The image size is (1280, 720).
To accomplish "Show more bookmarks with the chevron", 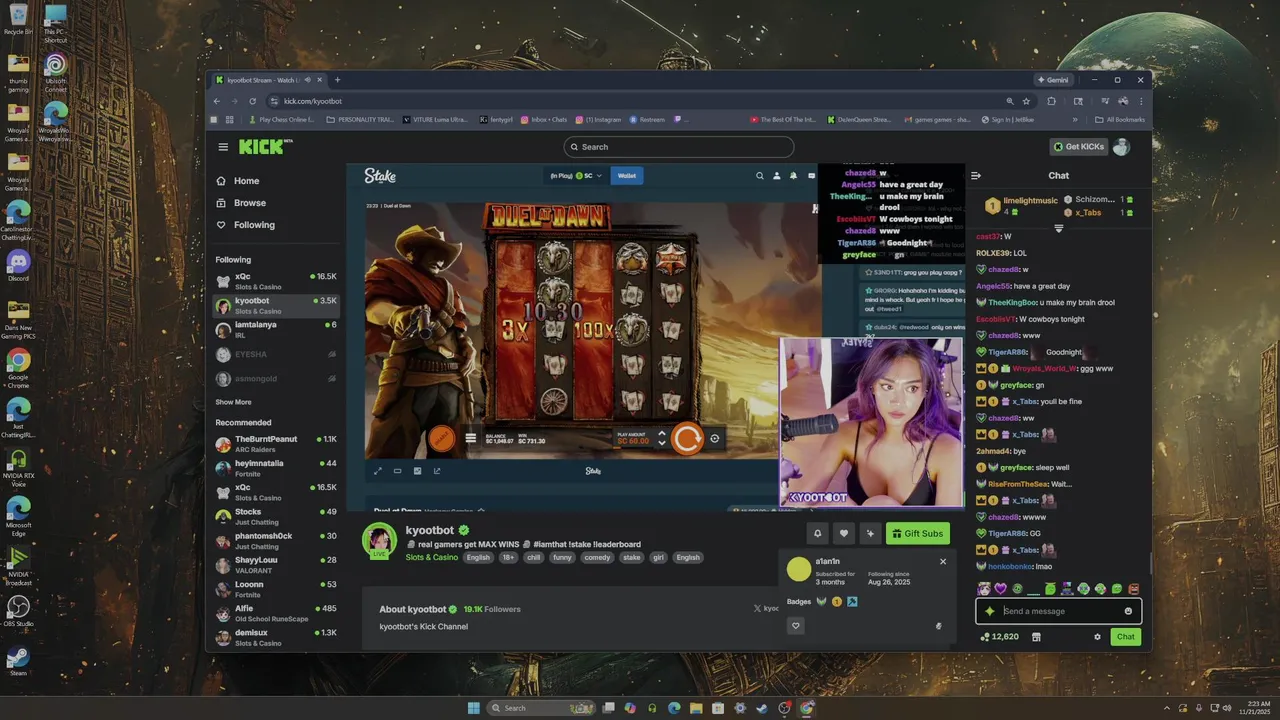I will click(x=1075, y=120).
